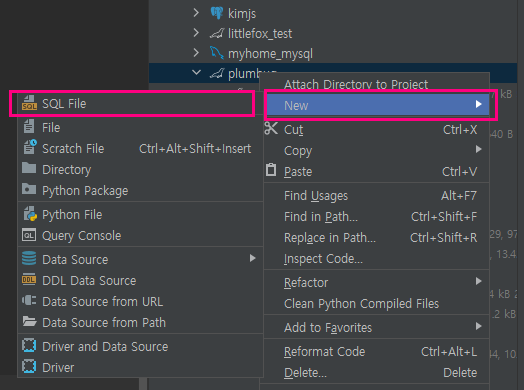Select the myhome_mysql tree row

pos(333,53)
